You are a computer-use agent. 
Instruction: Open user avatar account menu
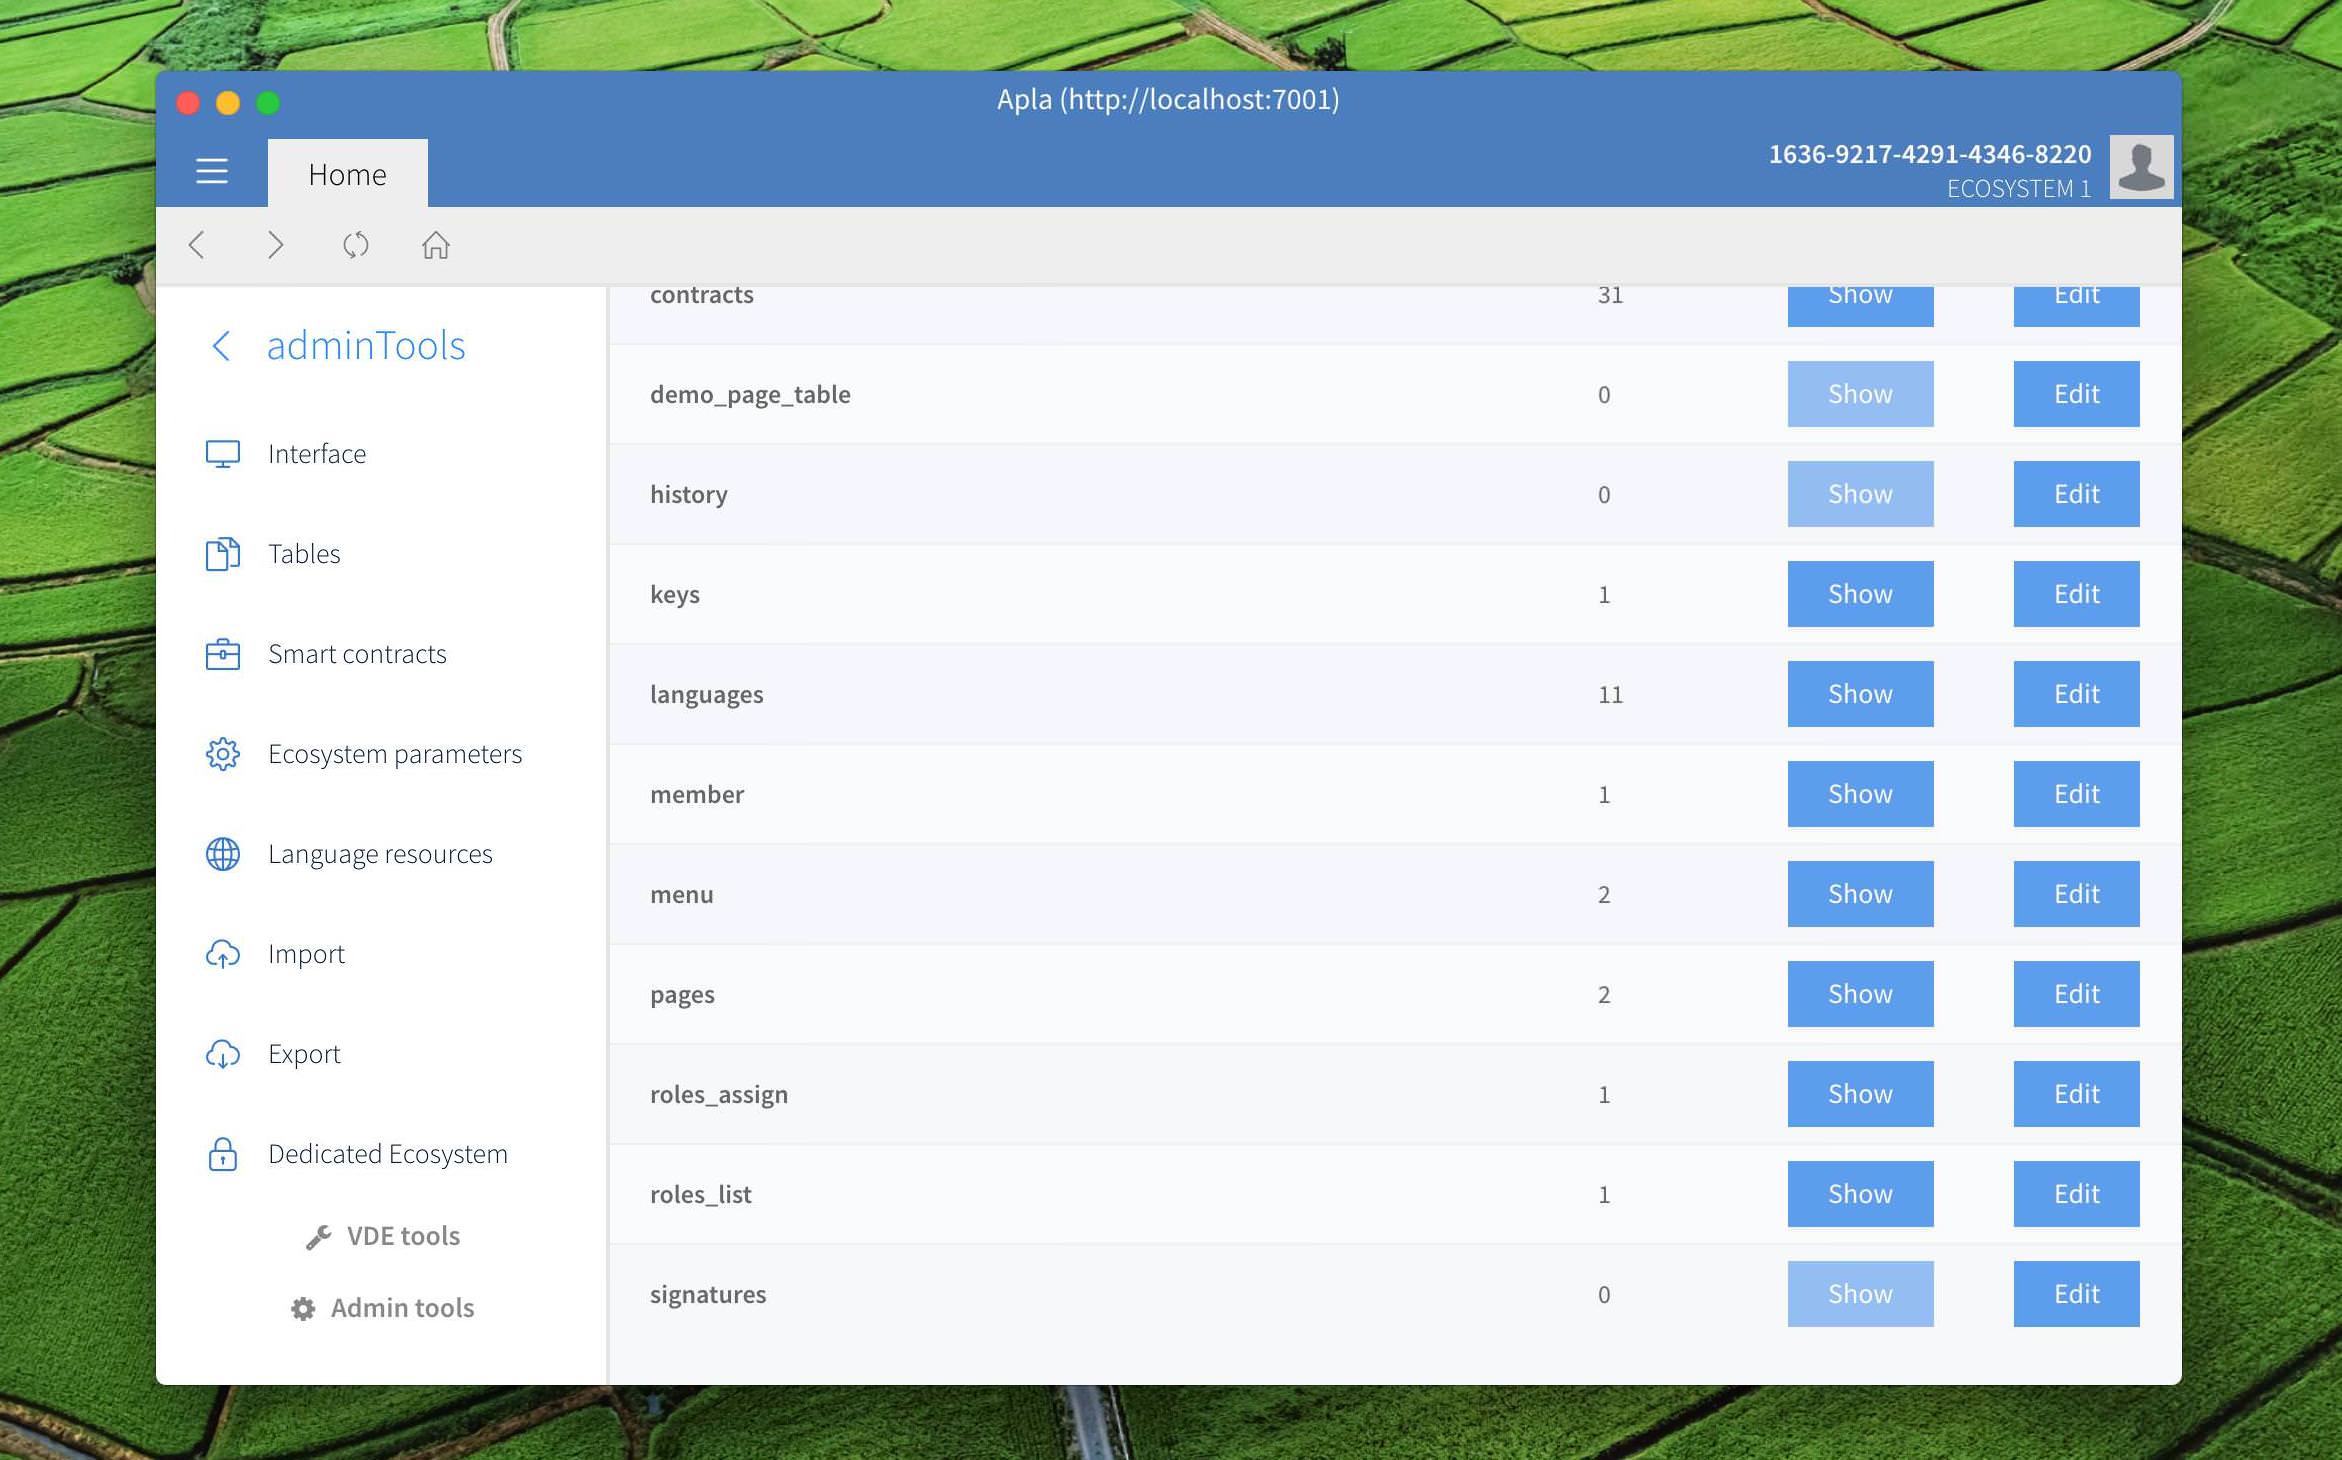click(x=2140, y=167)
